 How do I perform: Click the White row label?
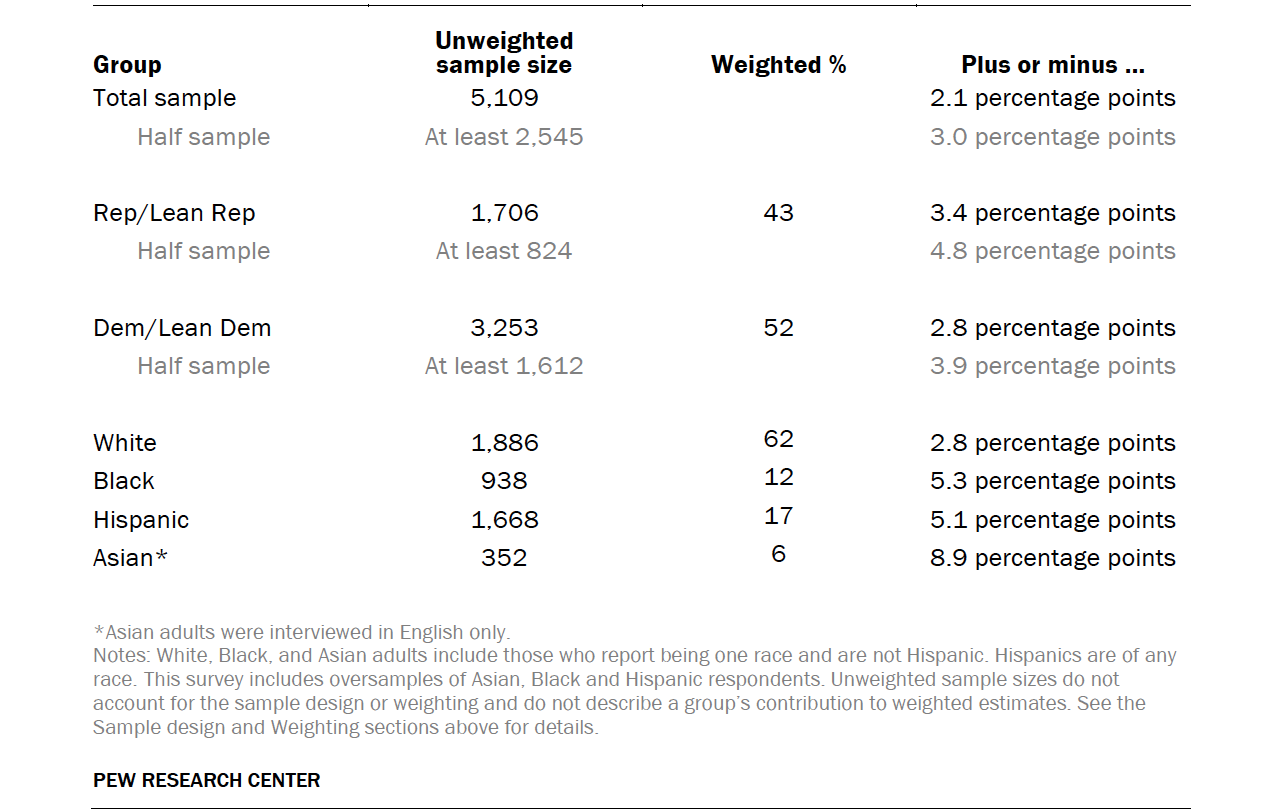(x=125, y=443)
